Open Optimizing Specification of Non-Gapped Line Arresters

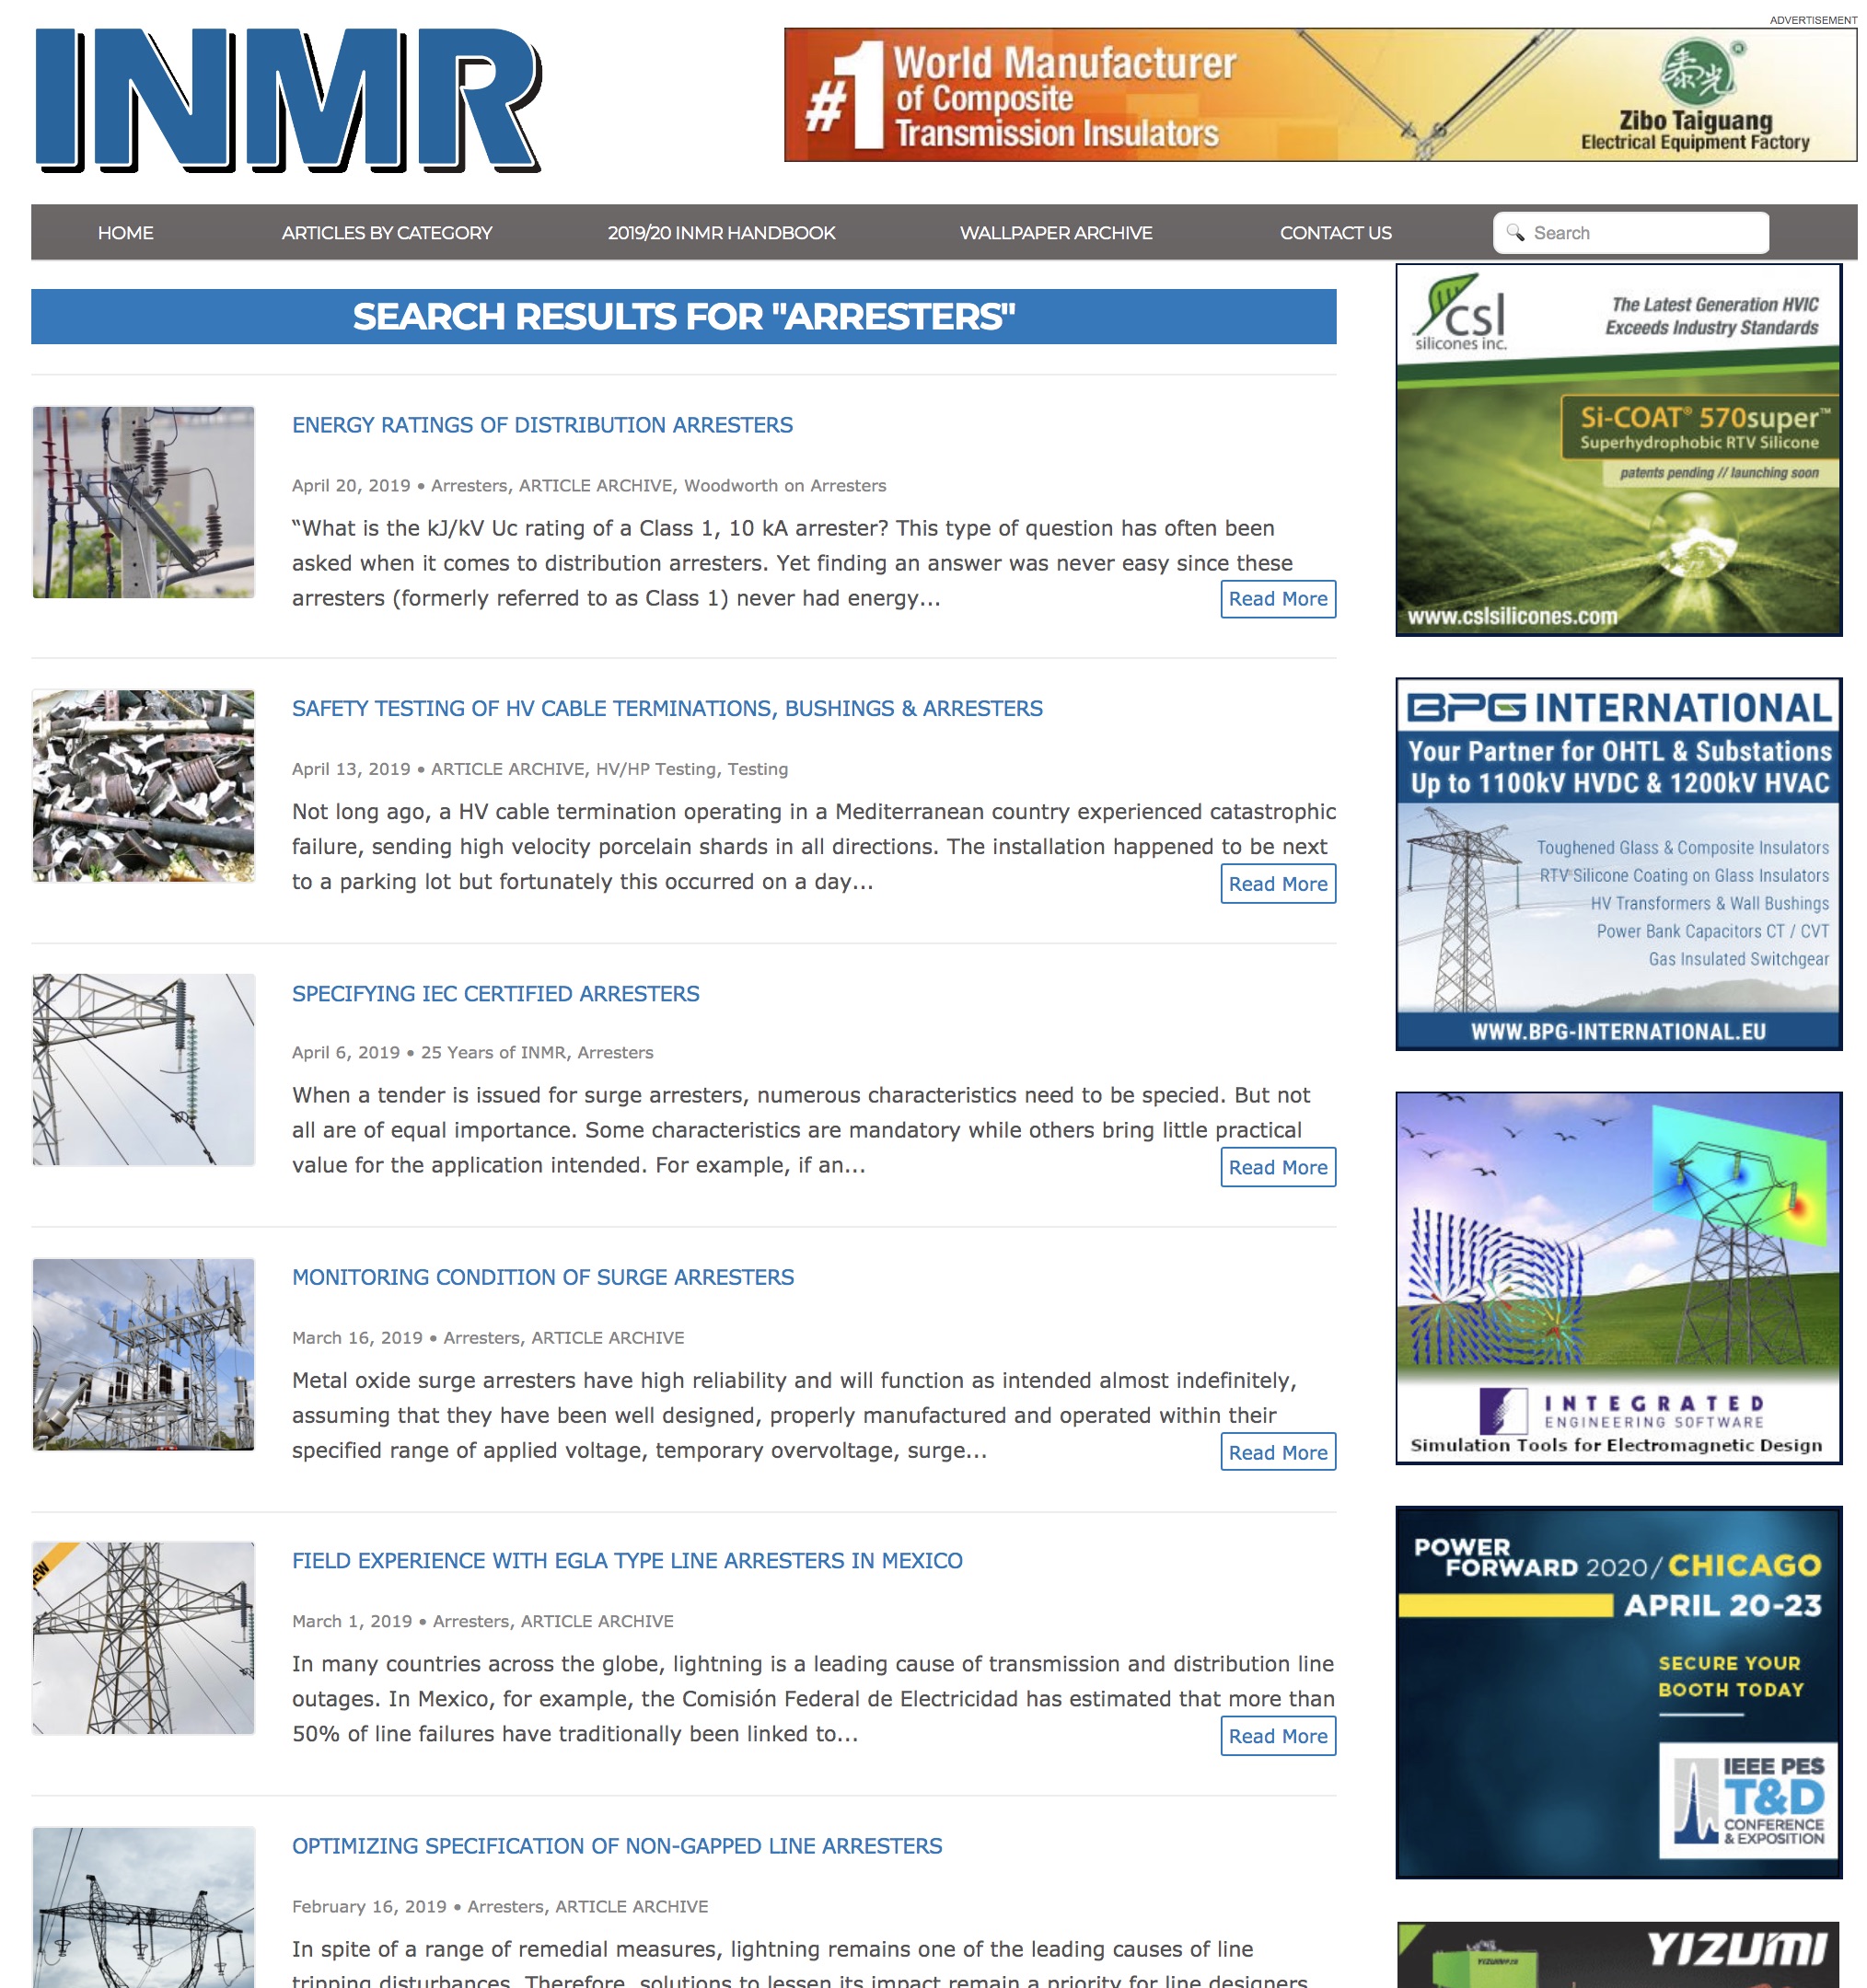[x=617, y=1846]
